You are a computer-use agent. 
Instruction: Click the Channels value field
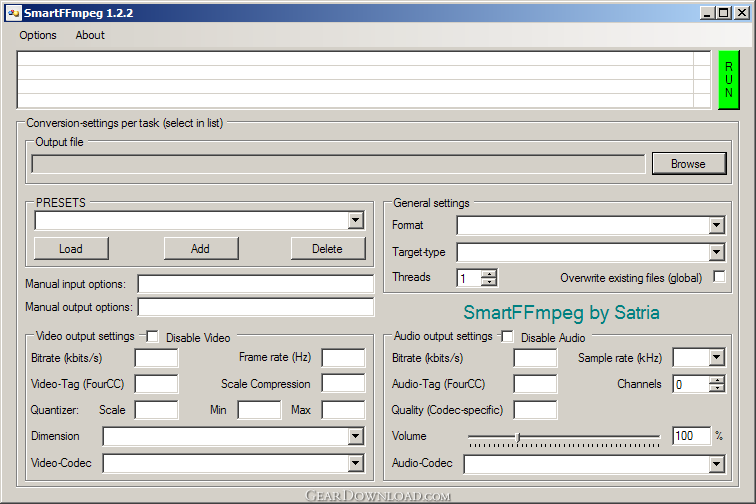[x=691, y=384]
